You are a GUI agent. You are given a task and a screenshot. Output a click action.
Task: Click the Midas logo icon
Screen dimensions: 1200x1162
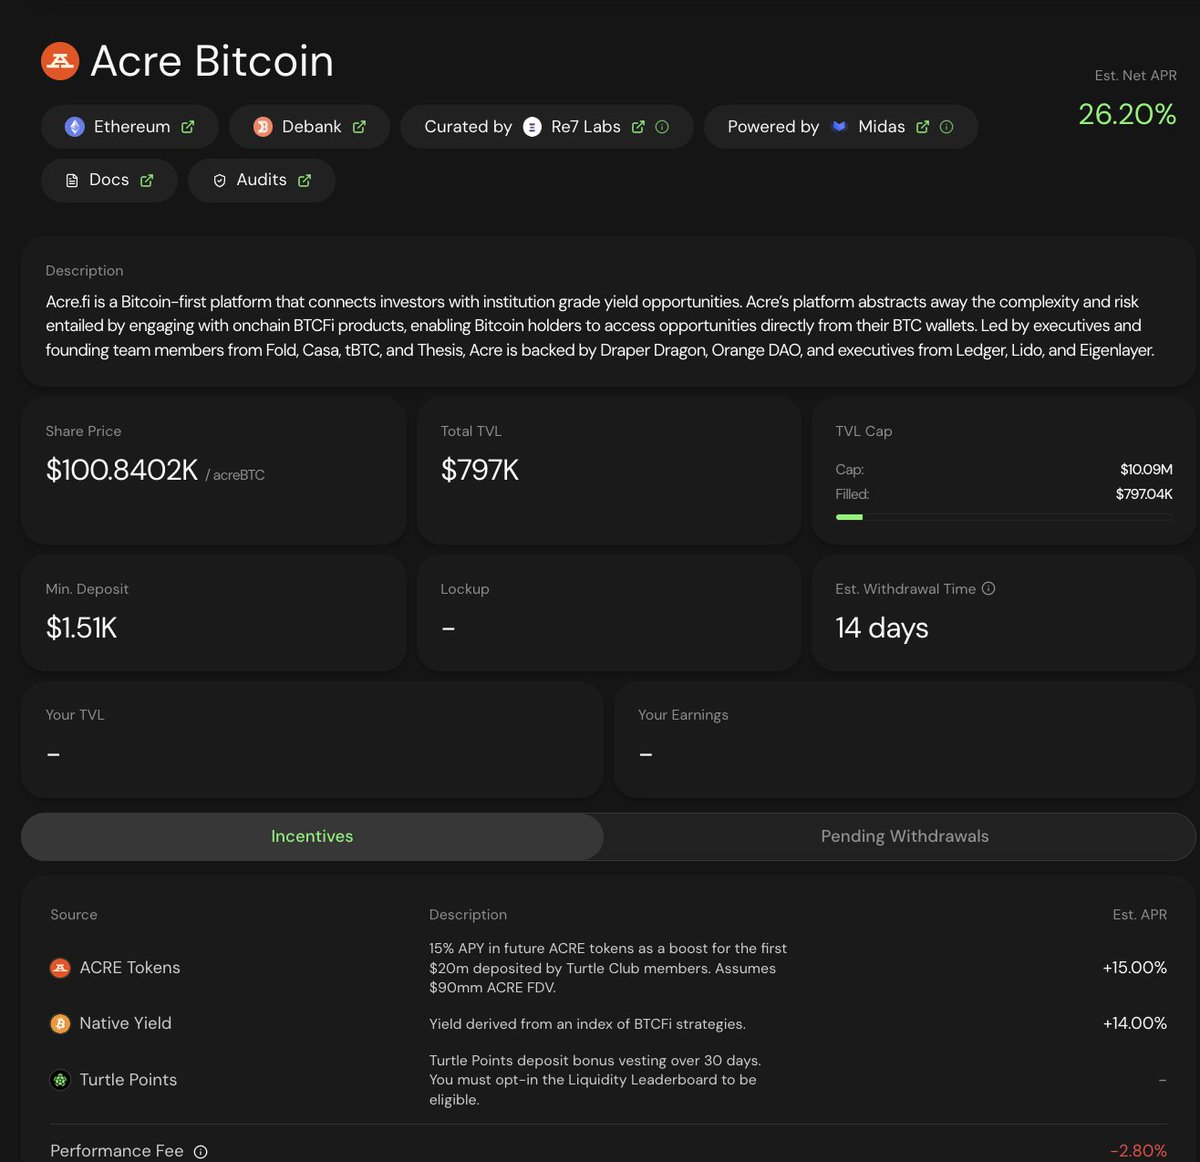point(840,127)
